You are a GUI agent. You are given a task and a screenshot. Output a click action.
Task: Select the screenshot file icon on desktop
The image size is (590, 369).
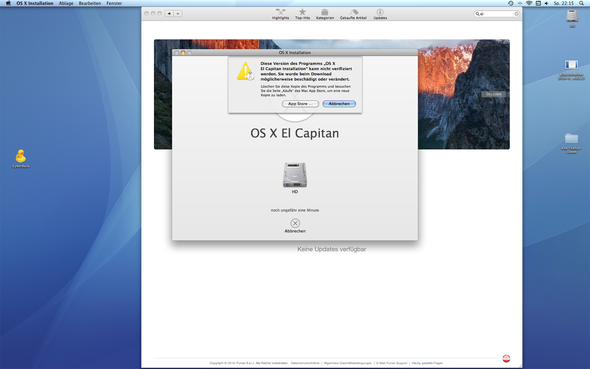571,70
